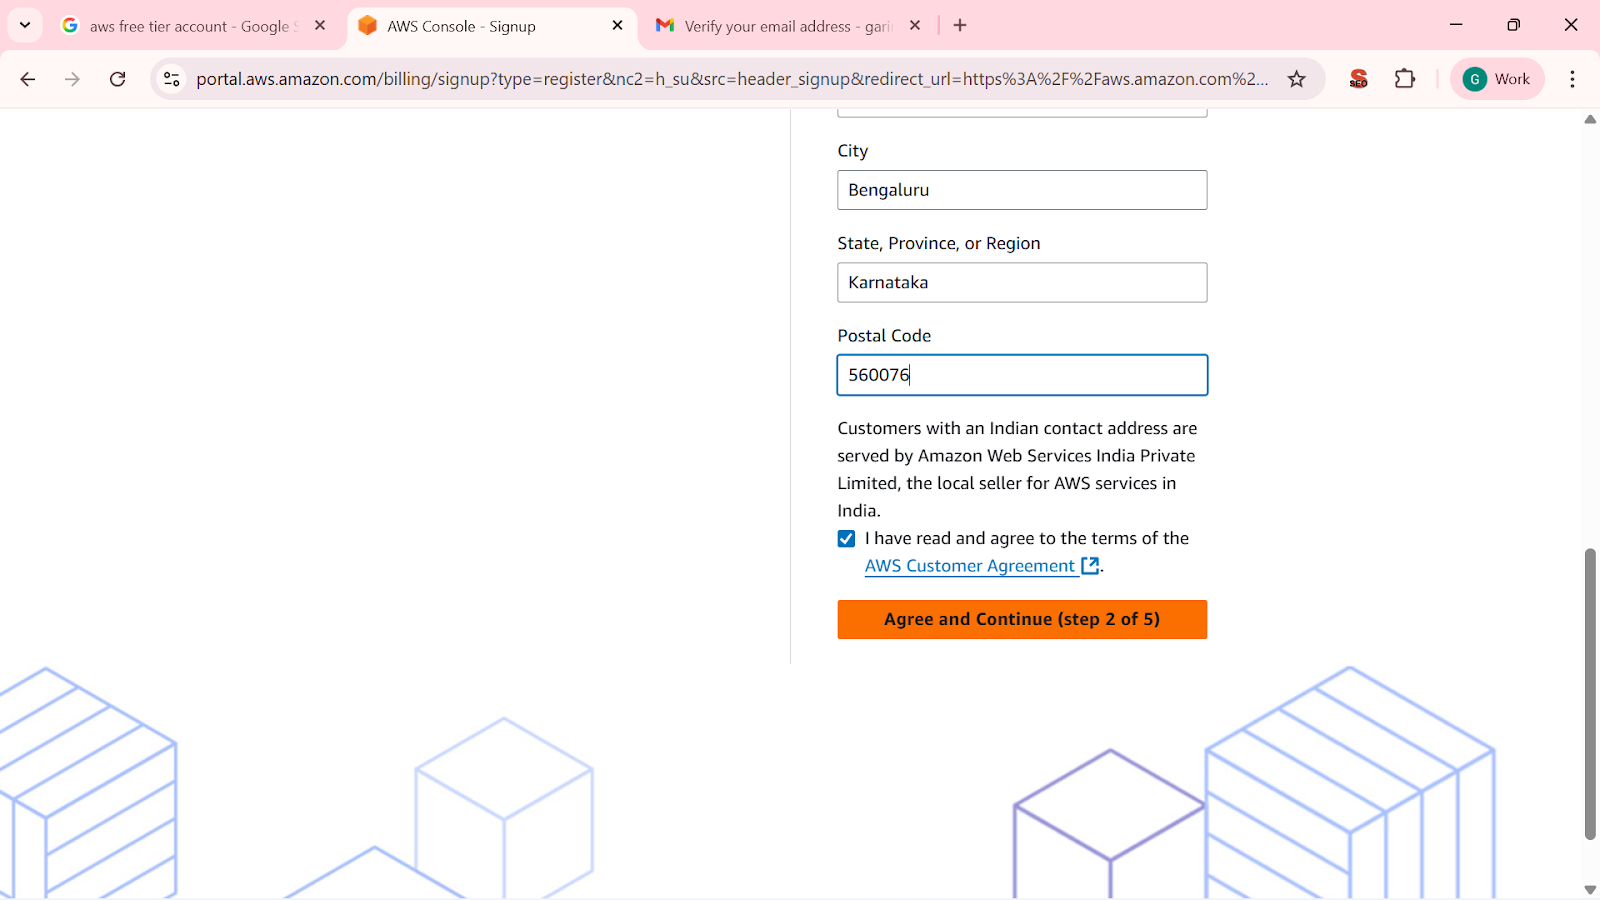Screen dimensions: 1600x900
Task: Open the AWS Customer Agreement link
Action: coord(968,565)
